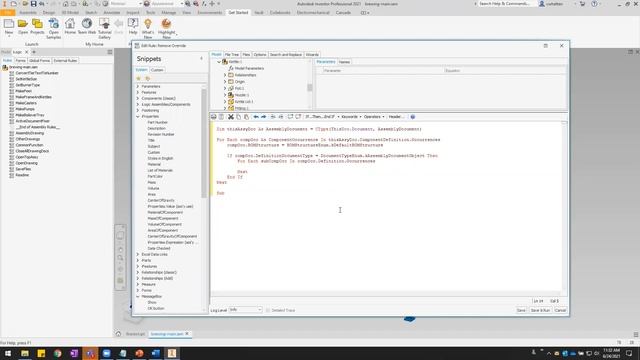The height and width of the screenshot is (360, 640).
Task: Open the Operators dropdown
Action: click(374, 117)
